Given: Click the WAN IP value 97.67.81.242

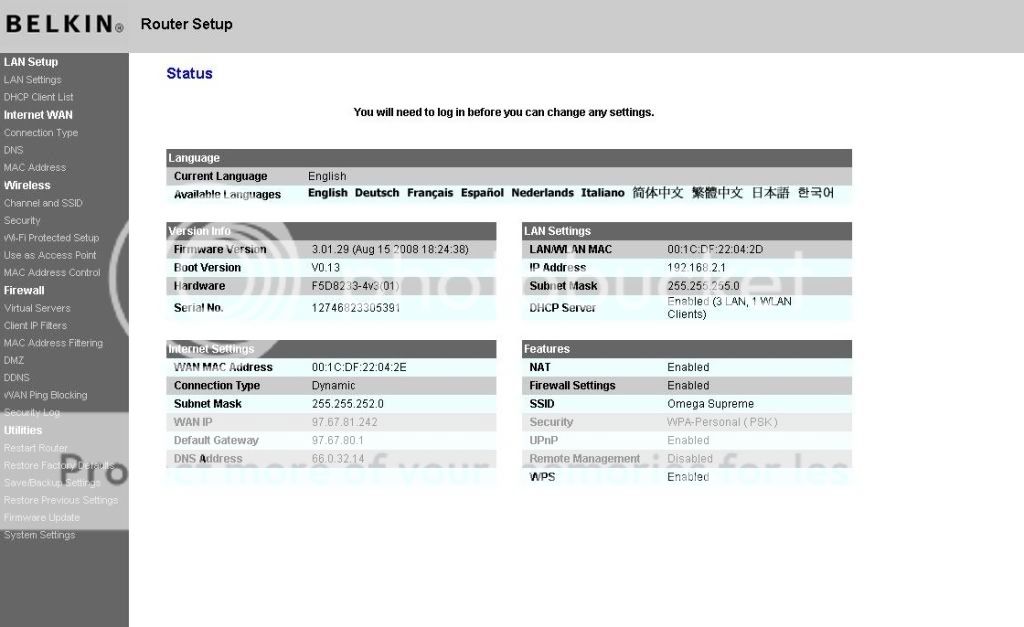Looking at the screenshot, I should click(344, 422).
